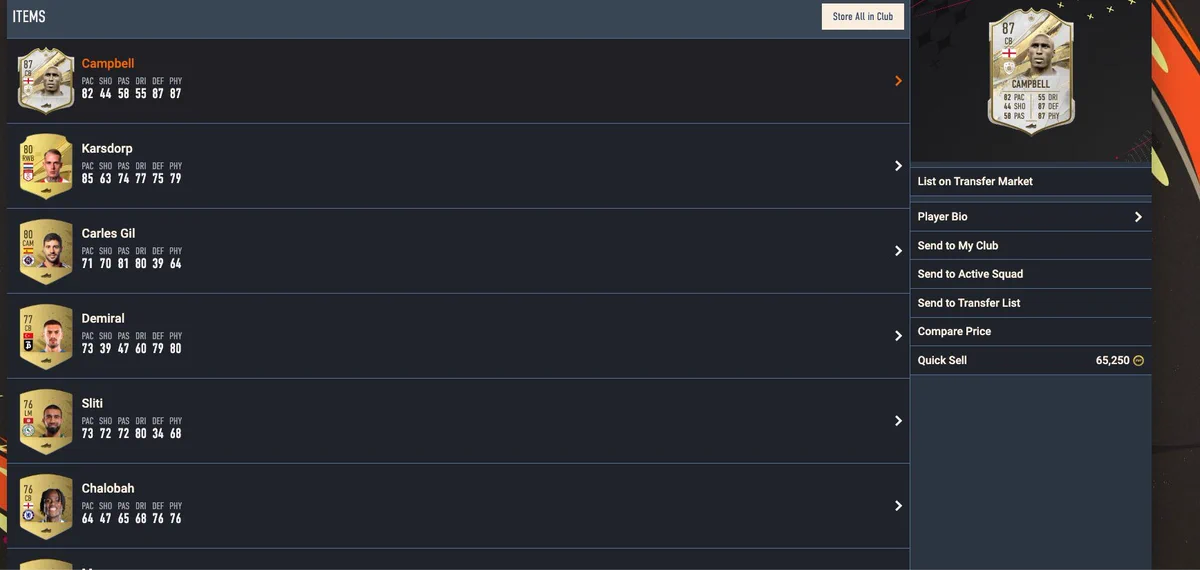Open the Player Bio option
Screen dimensions: 1200x570
[x=1030, y=217]
